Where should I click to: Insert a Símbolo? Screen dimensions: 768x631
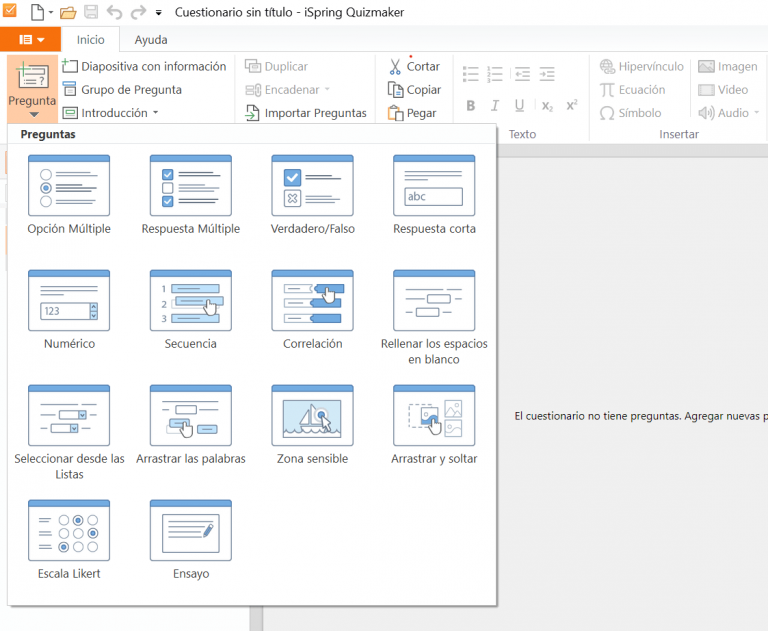tap(630, 113)
